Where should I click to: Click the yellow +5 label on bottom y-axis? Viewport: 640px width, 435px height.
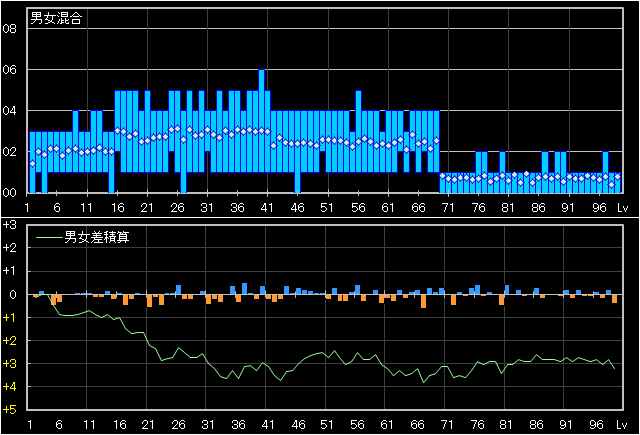pyautogui.click(x=9, y=409)
